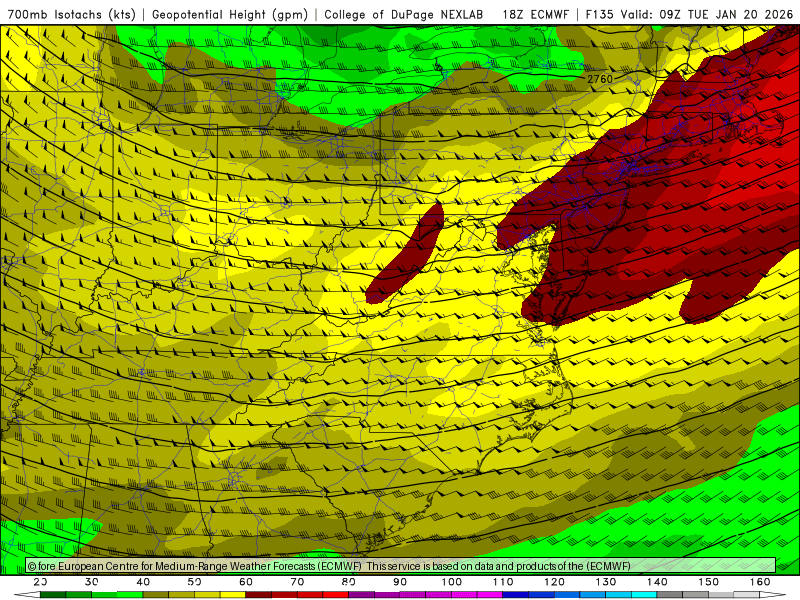Click the "20" color scale label
The image size is (800, 600).
pos(40,582)
